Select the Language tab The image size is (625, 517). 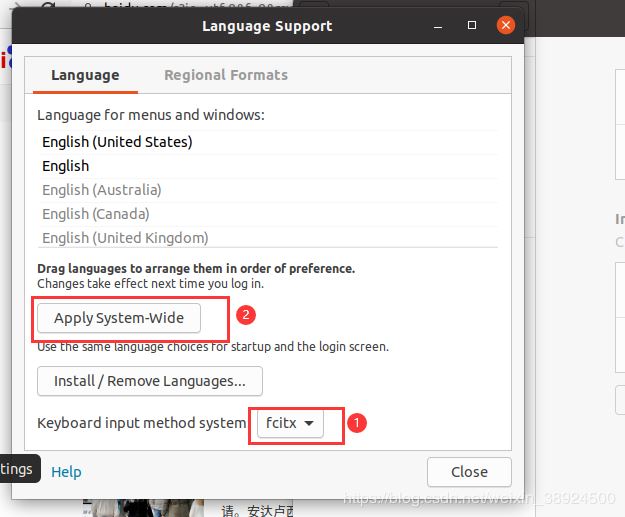click(85, 75)
